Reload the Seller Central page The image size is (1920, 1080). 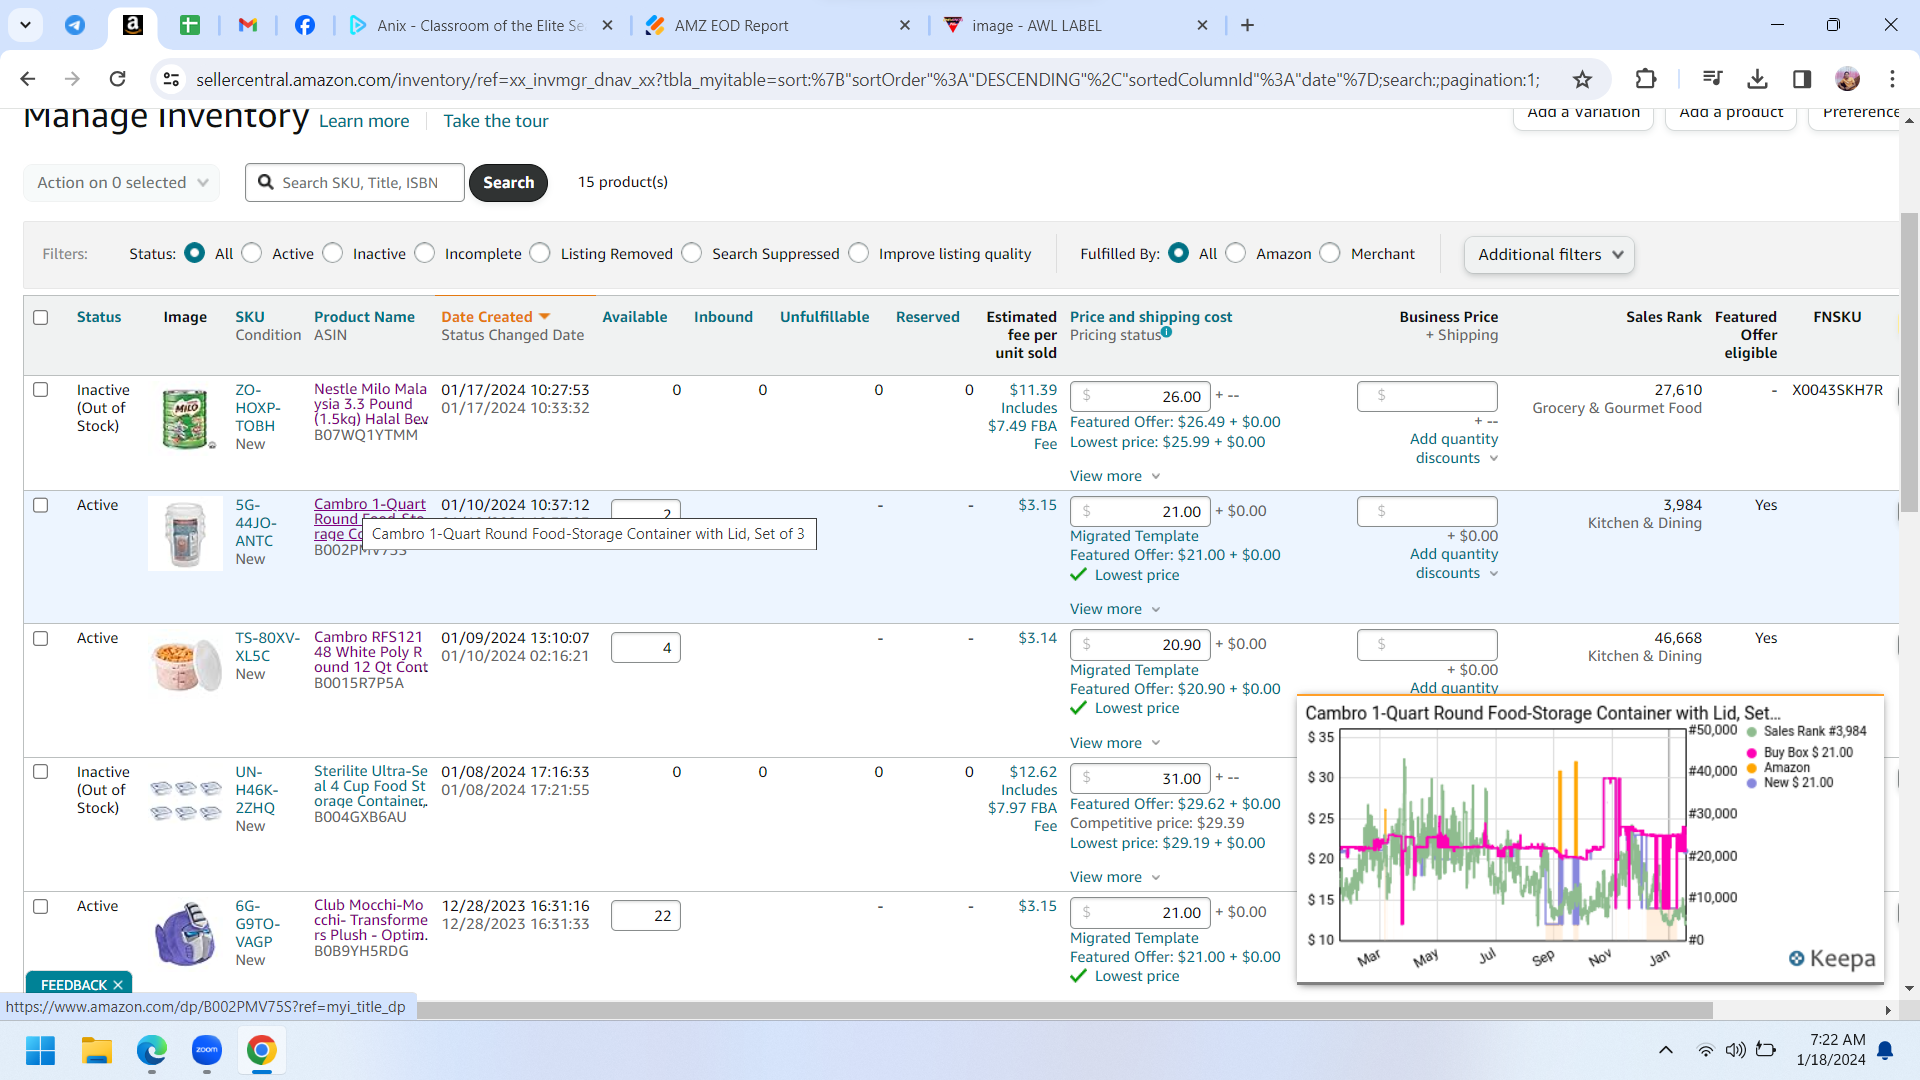(x=117, y=79)
